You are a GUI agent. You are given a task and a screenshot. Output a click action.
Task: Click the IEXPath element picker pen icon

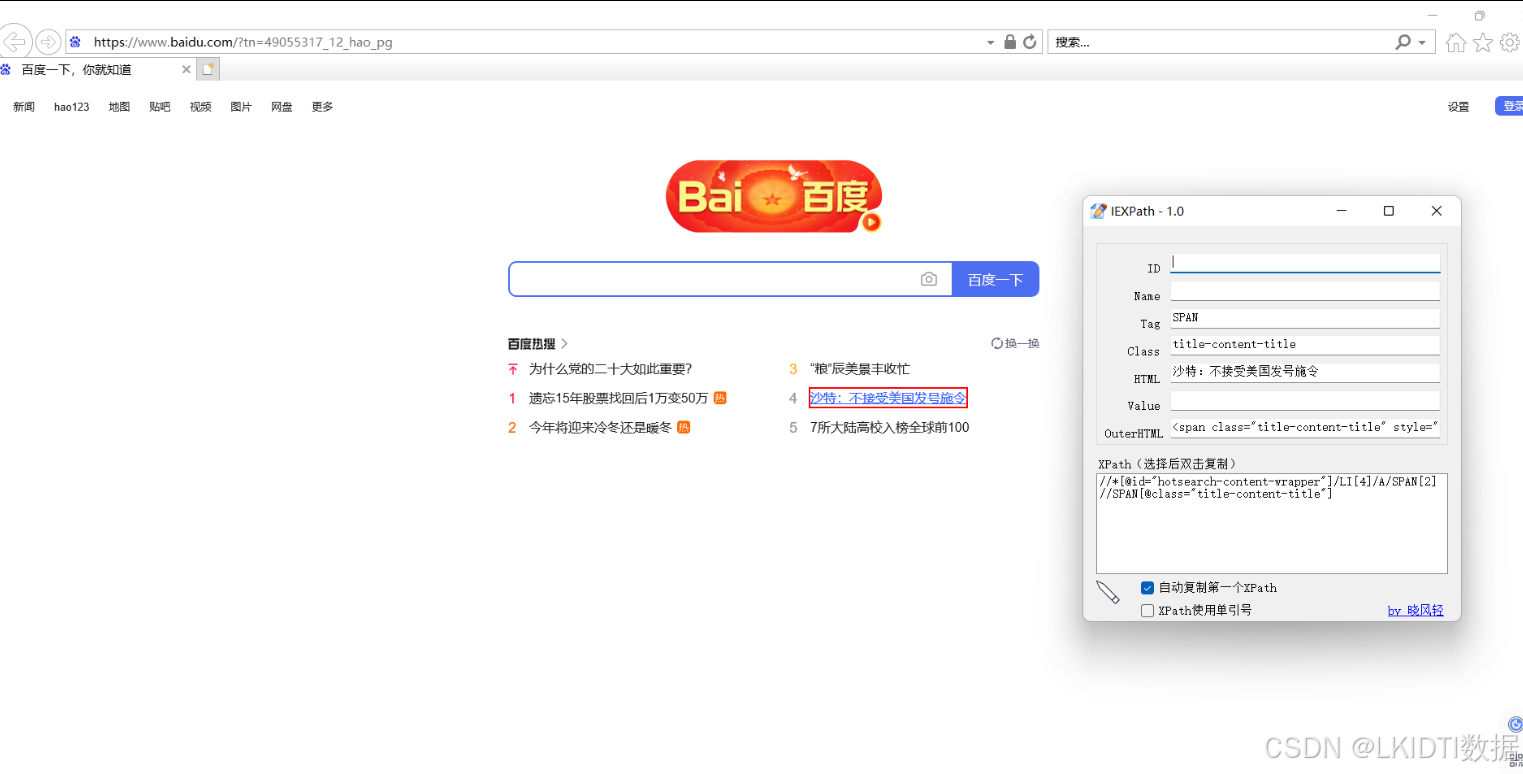[1108, 592]
